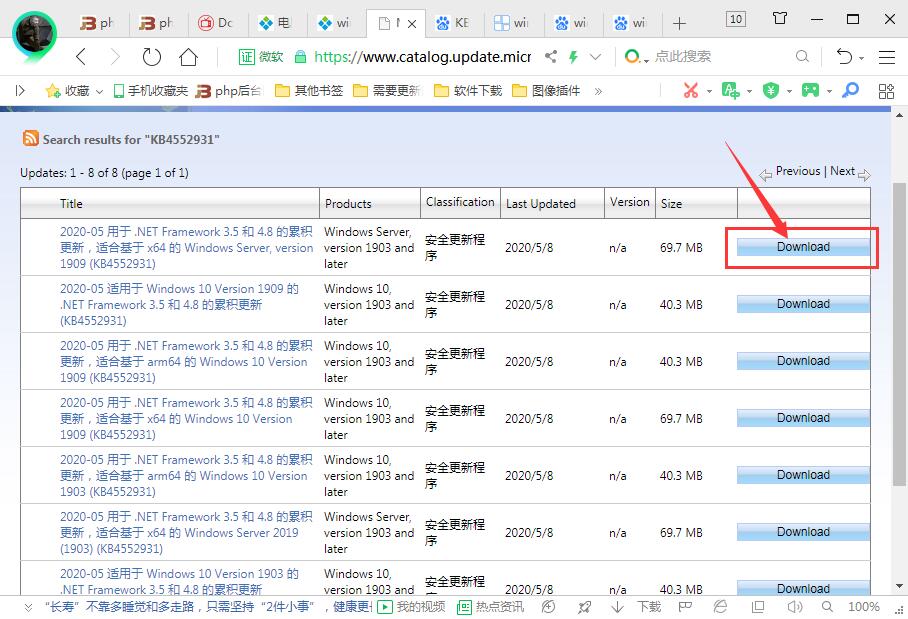This screenshot has width=908, height=619.
Task: Click the speaker mute icon in status bar
Action: [x=794, y=606]
